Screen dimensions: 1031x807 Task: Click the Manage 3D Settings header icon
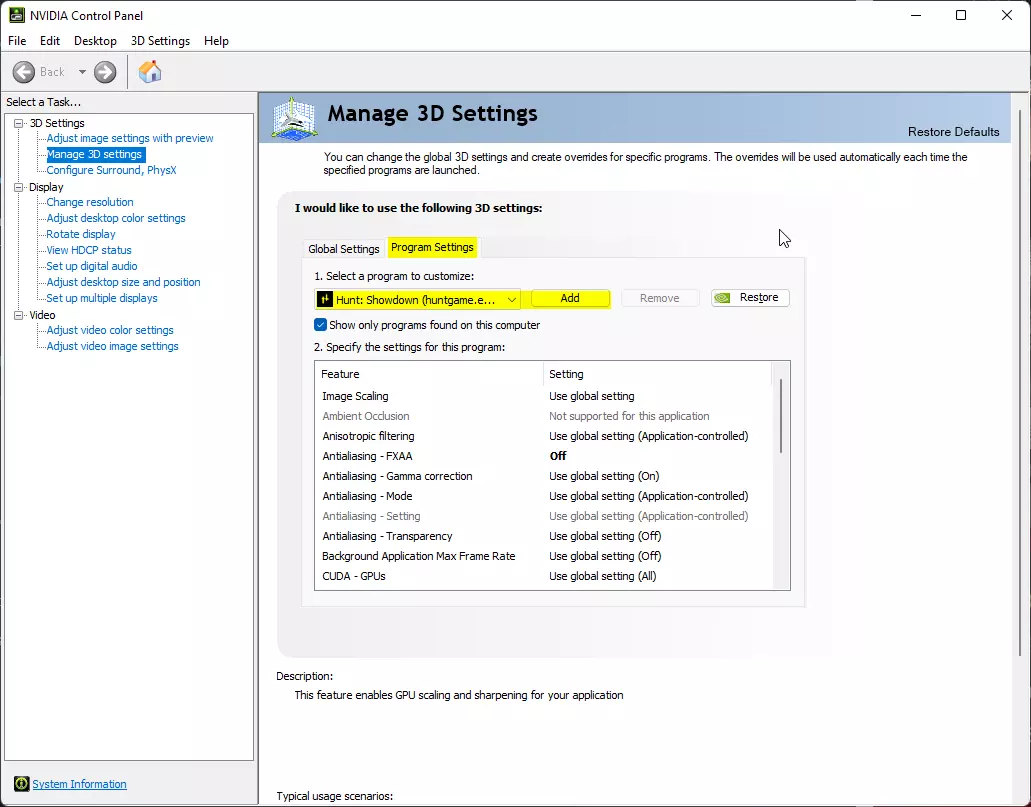295,118
